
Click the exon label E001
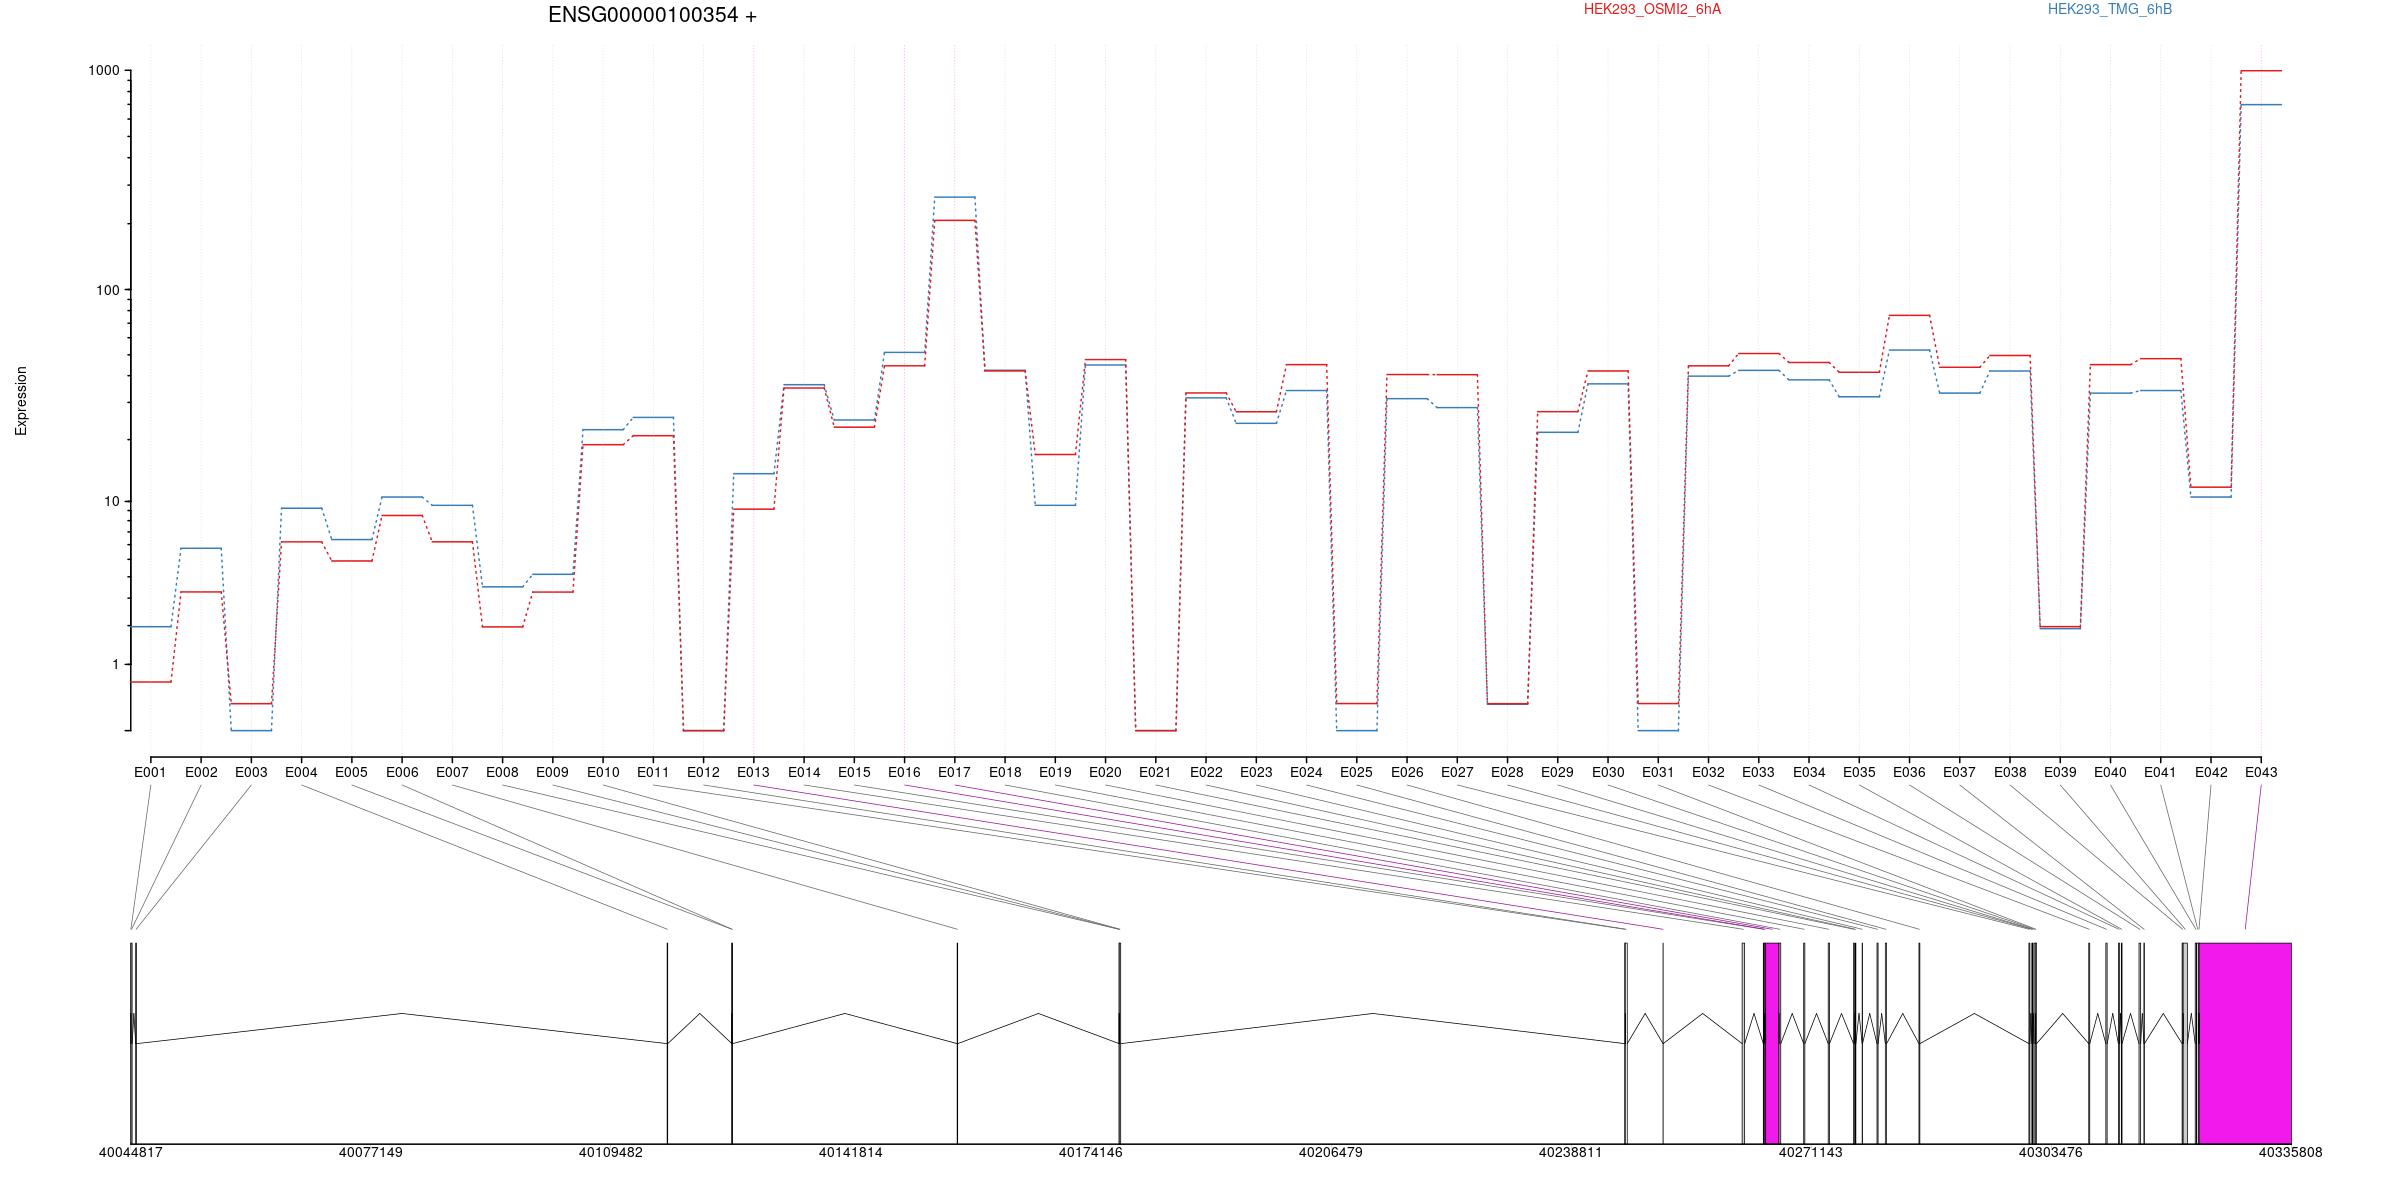click(150, 772)
